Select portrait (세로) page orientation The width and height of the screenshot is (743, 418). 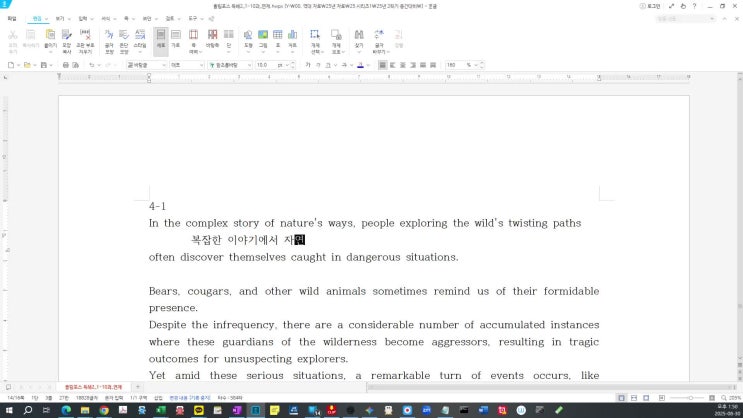pos(160,38)
